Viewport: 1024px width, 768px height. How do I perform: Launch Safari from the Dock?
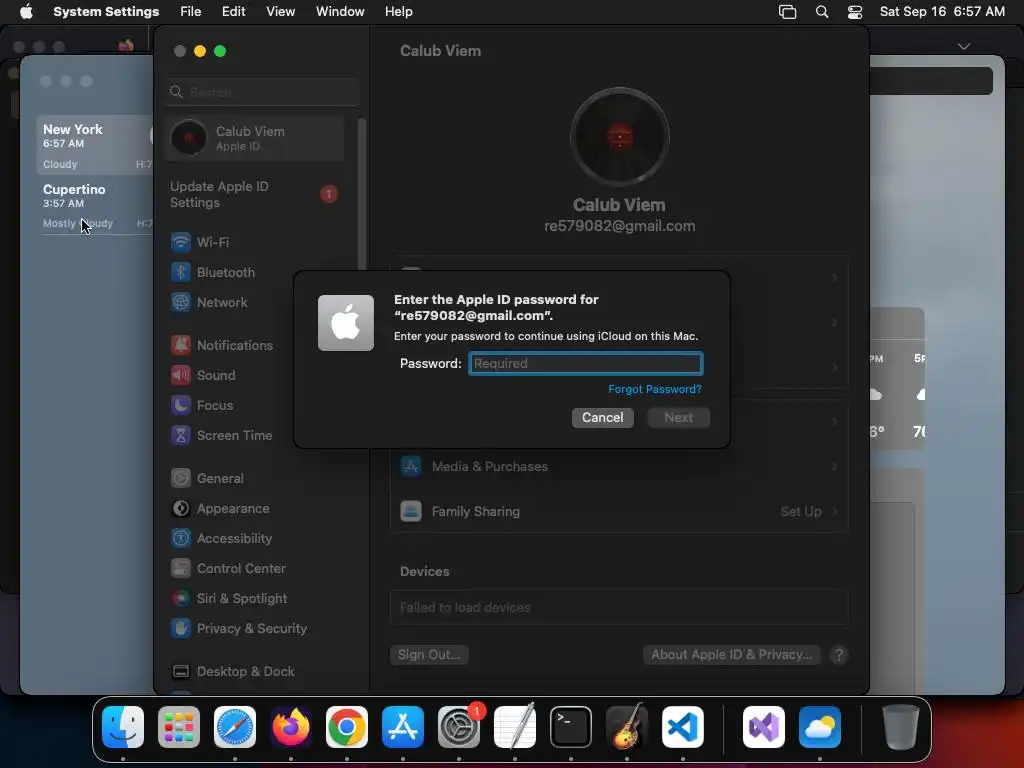click(235, 726)
